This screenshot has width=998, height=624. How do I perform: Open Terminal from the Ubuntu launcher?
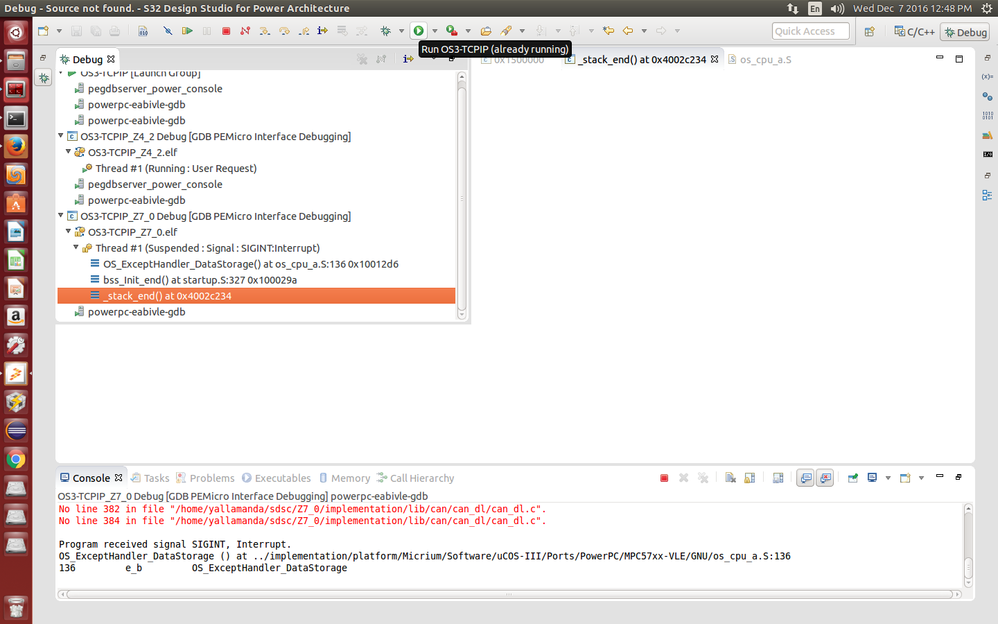[16, 118]
